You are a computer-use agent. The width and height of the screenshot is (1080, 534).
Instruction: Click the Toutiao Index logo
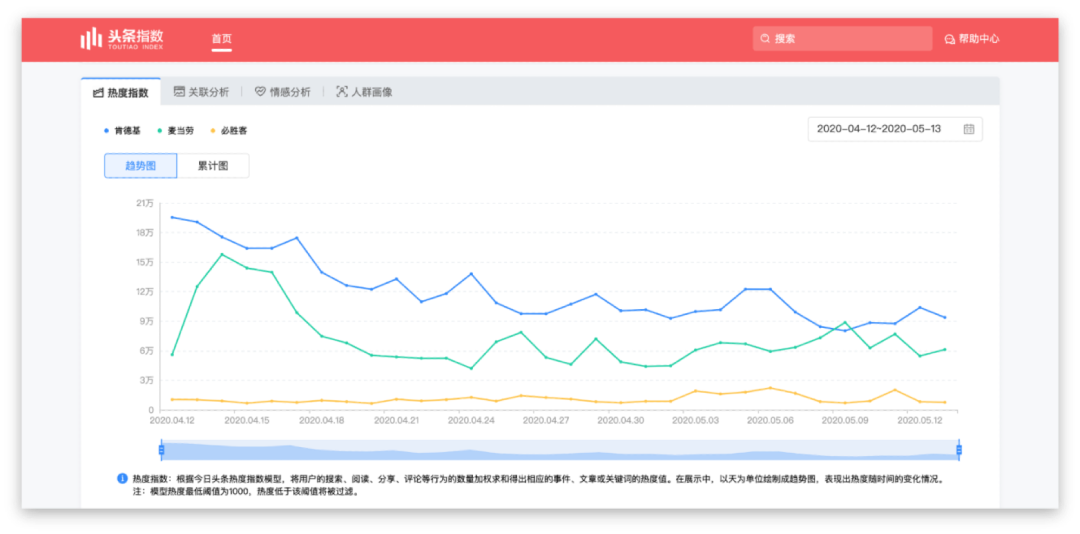point(121,39)
